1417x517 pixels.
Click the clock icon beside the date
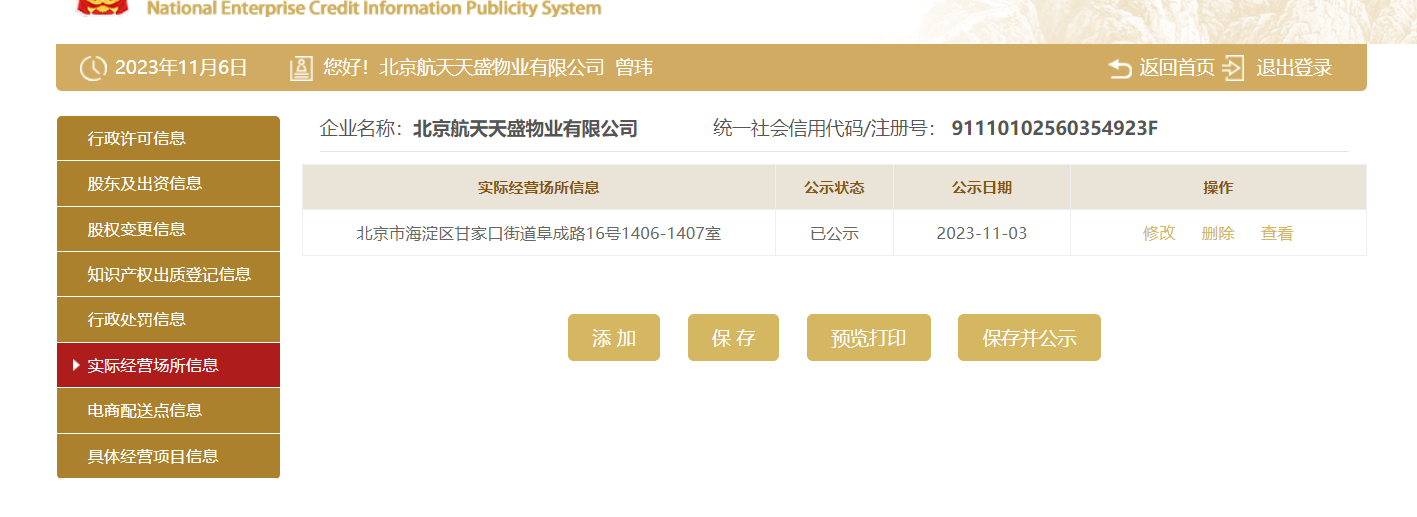click(x=93, y=68)
